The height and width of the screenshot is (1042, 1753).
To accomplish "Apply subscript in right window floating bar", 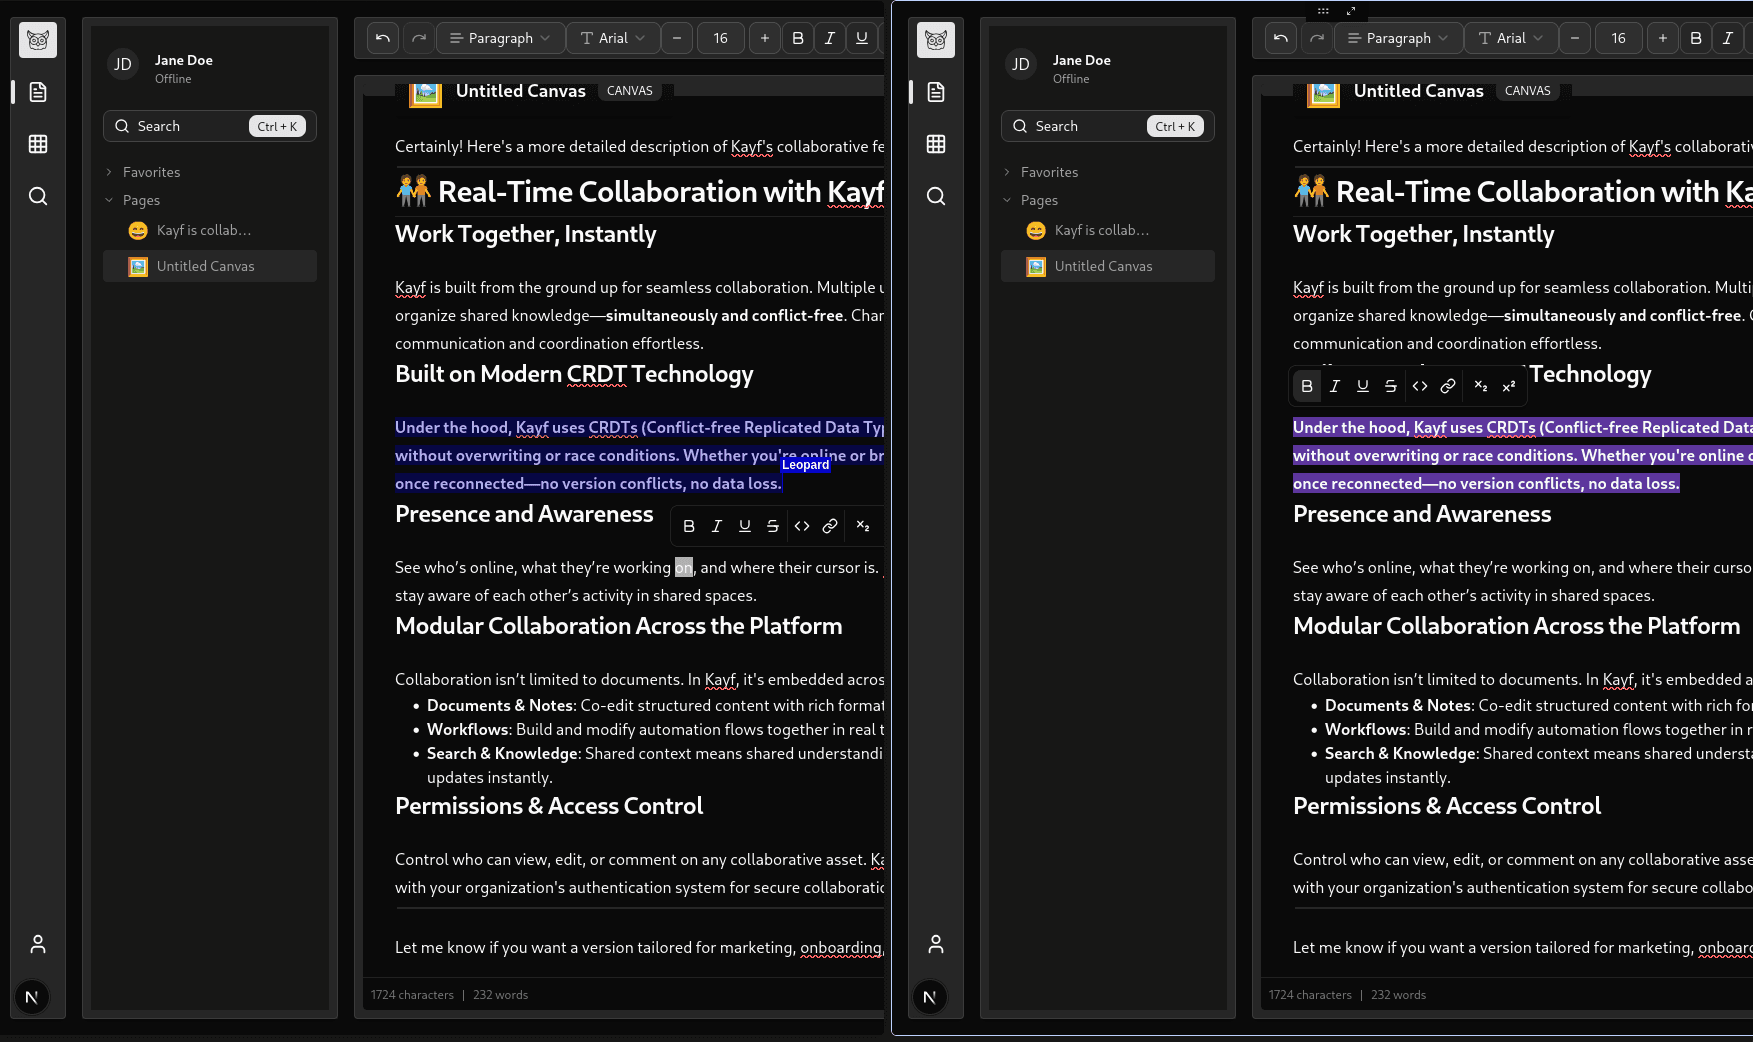I will click(1481, 386).
